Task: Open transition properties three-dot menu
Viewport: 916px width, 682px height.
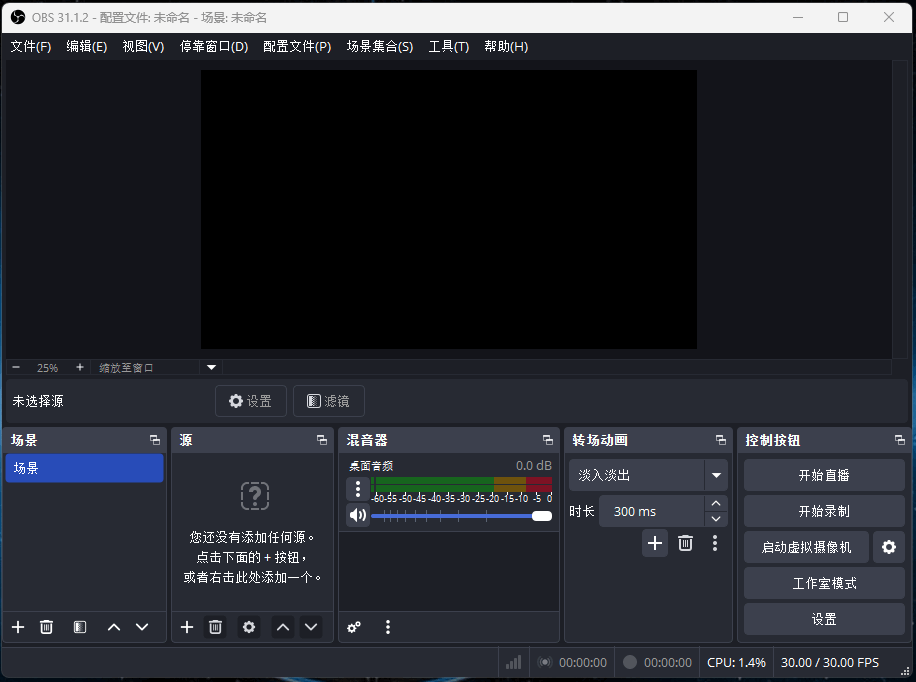Action: click(x=715, y=543)
